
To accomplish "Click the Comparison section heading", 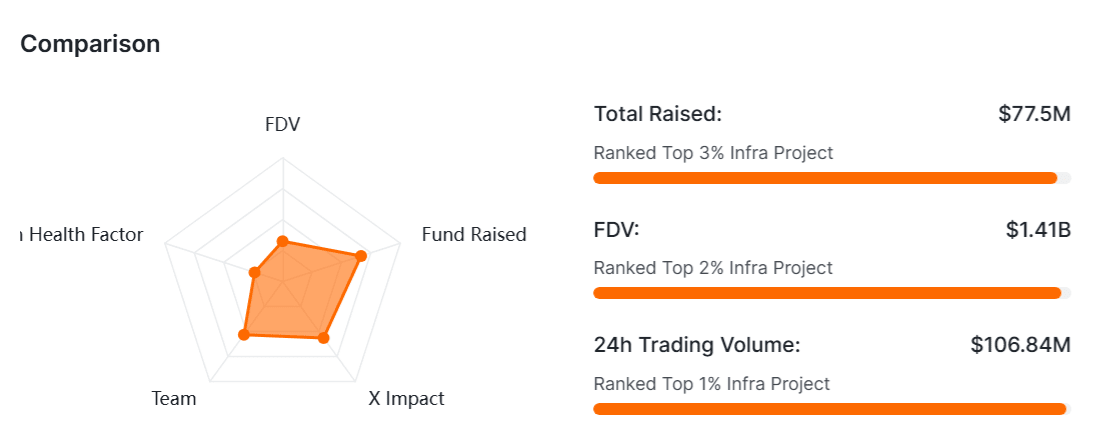I will pos(90,44).
